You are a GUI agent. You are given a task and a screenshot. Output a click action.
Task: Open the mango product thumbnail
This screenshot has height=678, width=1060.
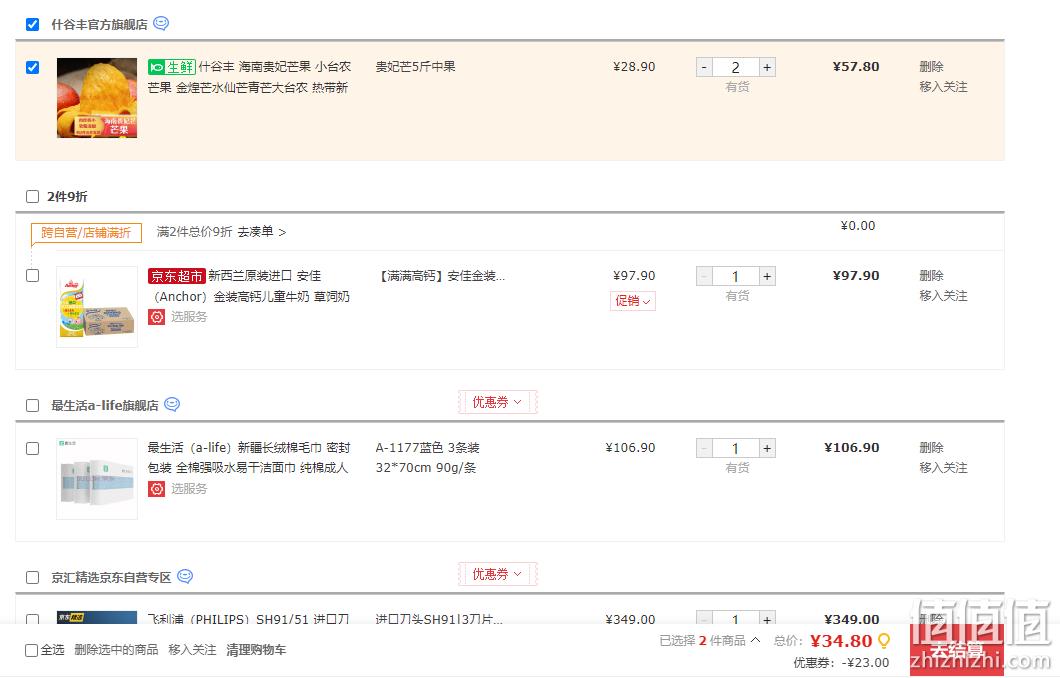point(97,98)
